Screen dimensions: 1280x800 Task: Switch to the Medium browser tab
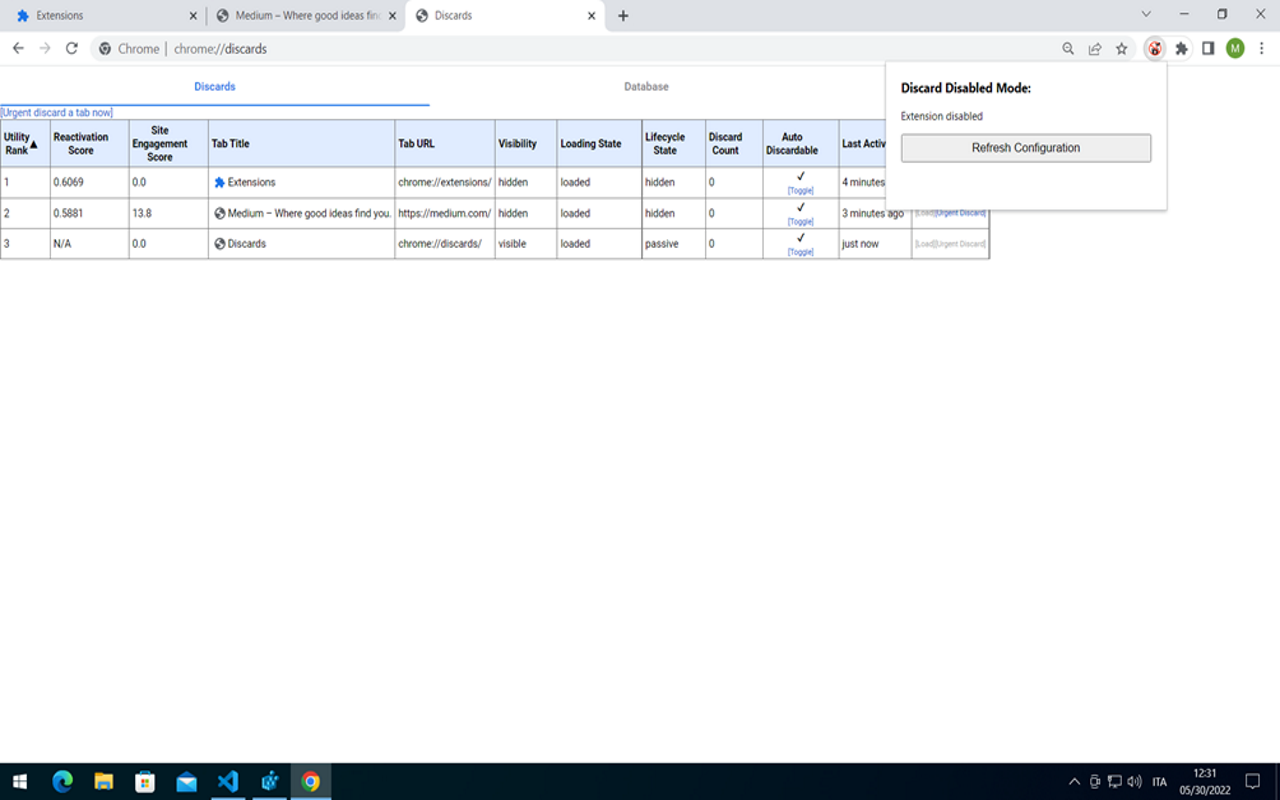pos(305,16)
